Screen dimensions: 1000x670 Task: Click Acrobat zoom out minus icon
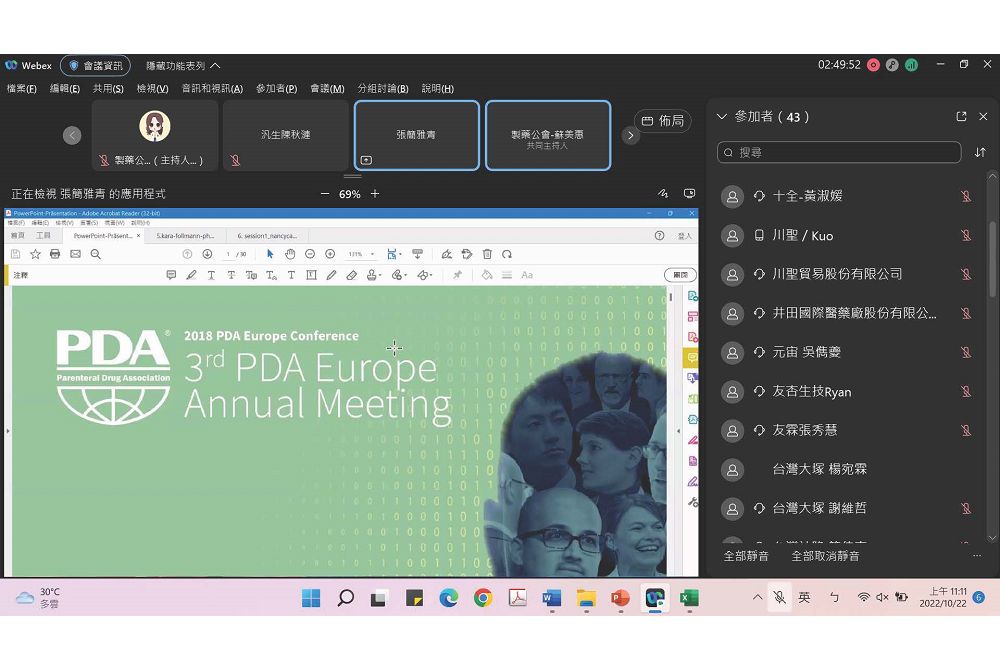pyautogui.click(x=310, y=254)
